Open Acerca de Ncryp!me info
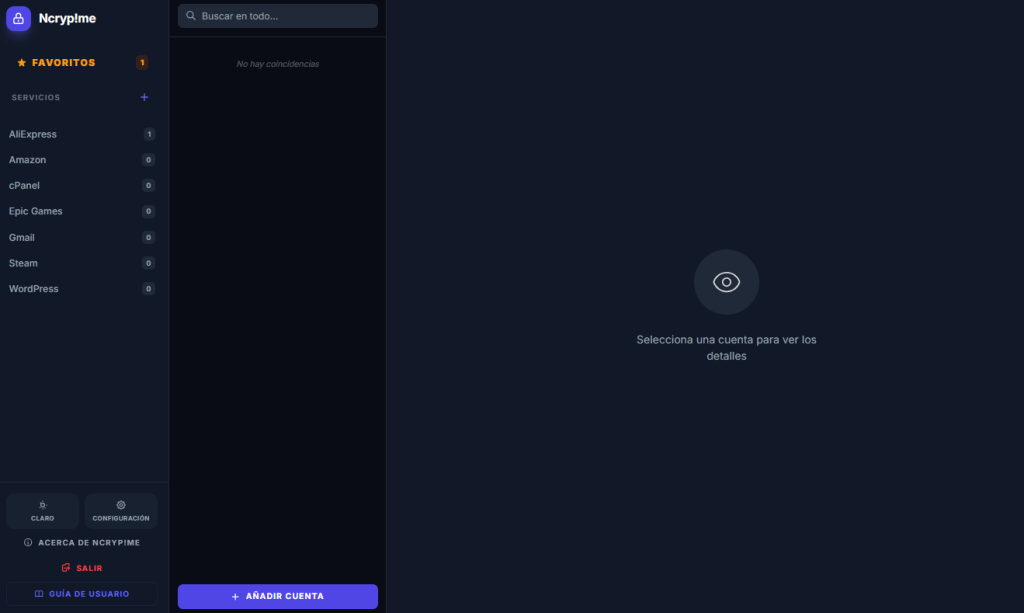The image size is (1024, 613). coord(82,542)
